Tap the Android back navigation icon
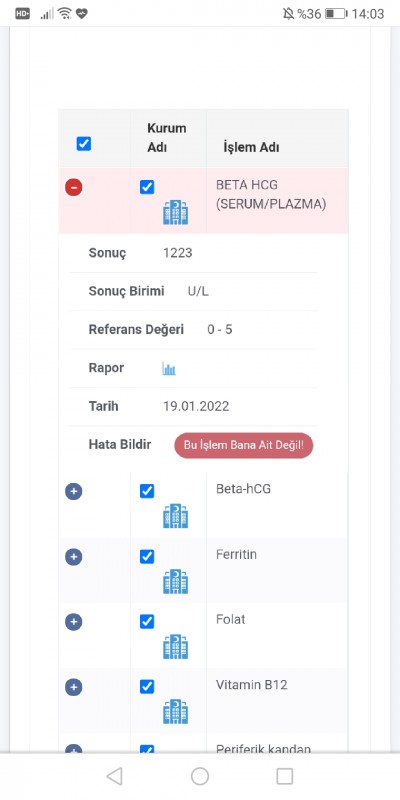The width and height of the screenshot is (400, 800). (114, 776)
